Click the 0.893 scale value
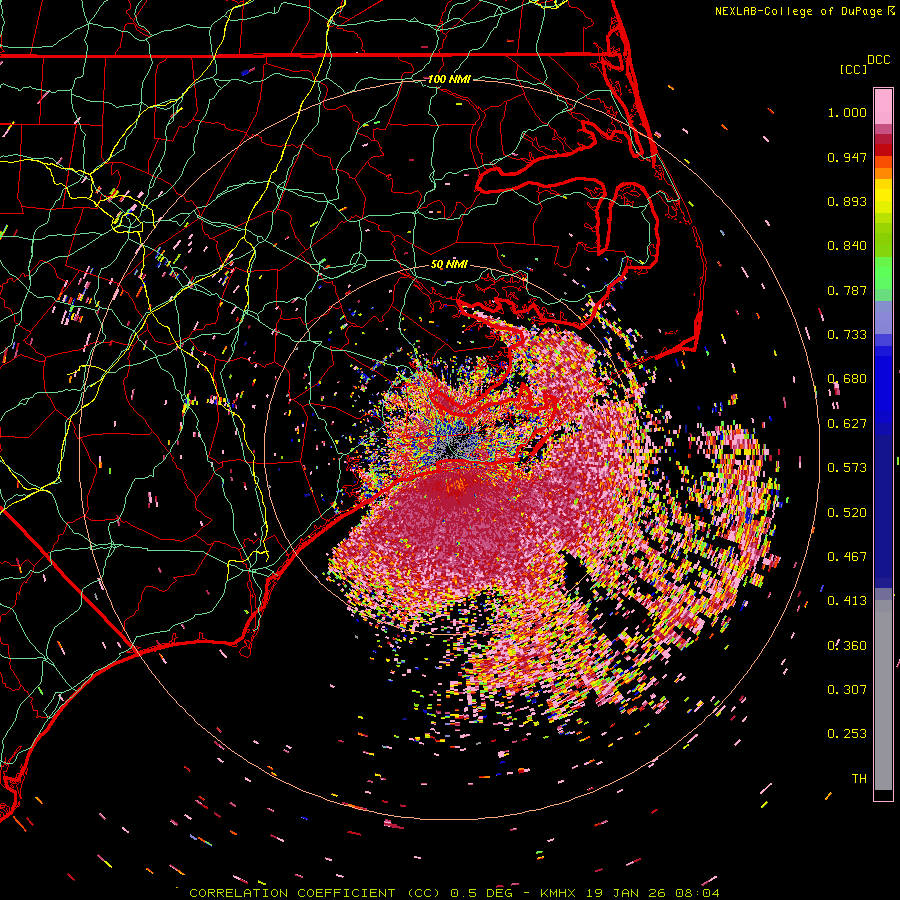 [847, 201]
